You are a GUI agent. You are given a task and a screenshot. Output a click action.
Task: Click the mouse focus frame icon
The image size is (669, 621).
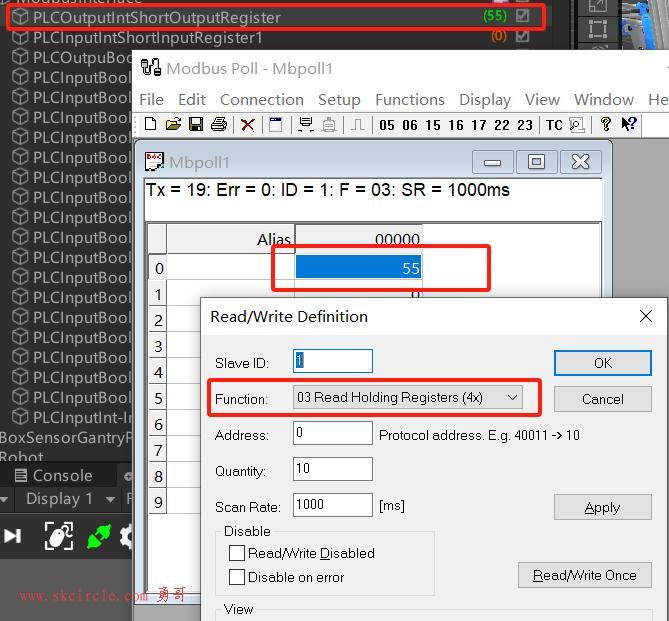(59, 536)
